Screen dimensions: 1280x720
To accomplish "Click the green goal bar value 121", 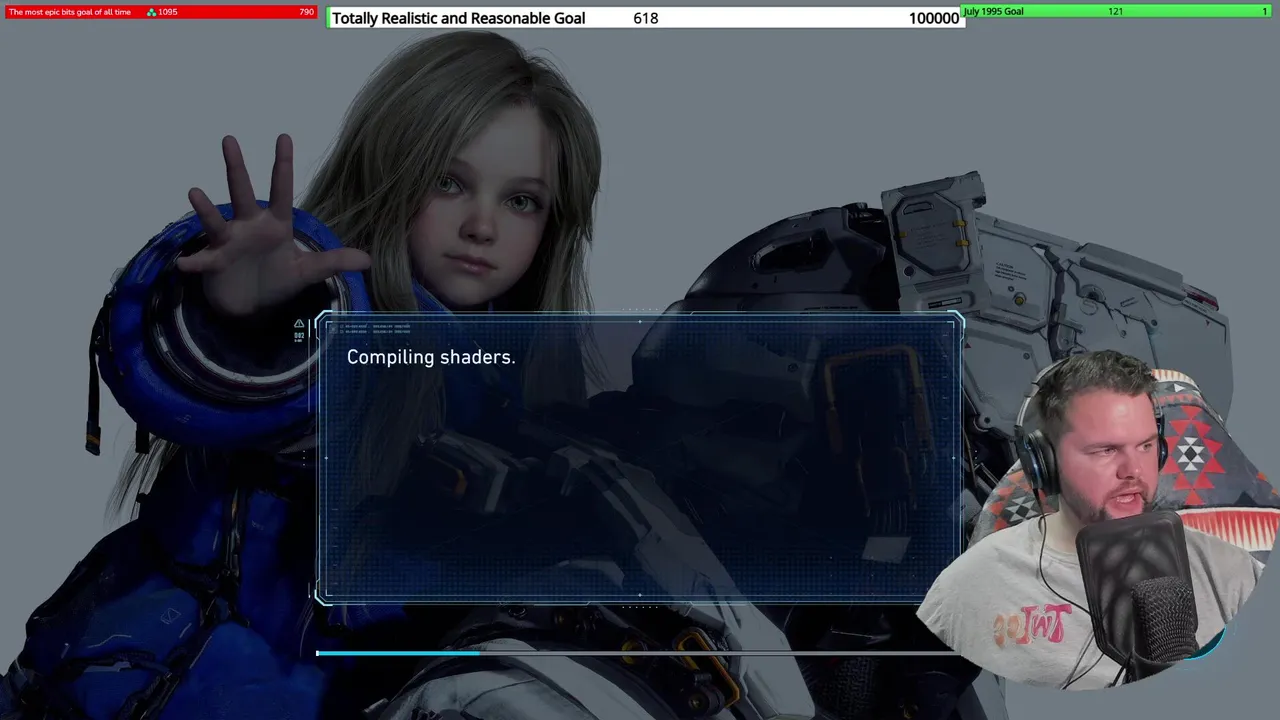I will click(1115, 11).
